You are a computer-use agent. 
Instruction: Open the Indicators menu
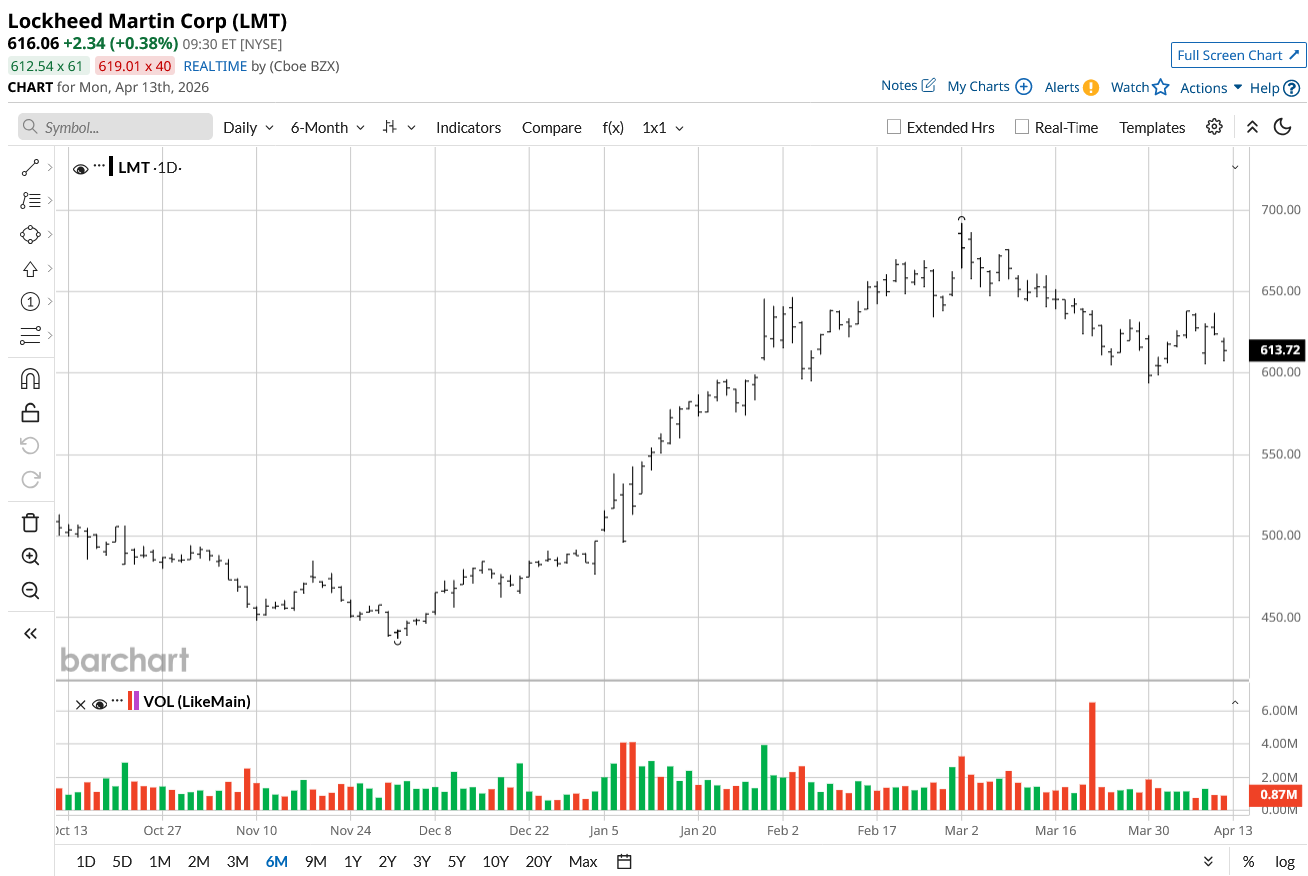pyautogui.click(x=468, y=128)
